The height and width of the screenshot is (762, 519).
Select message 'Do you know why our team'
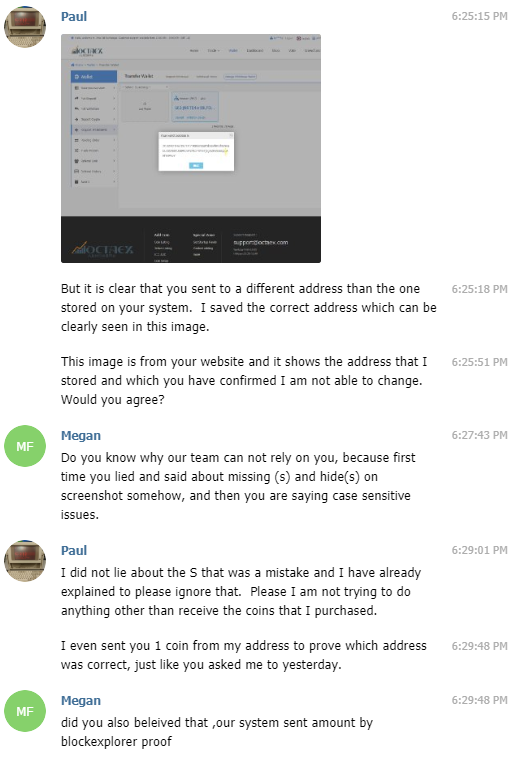[238, 486]
